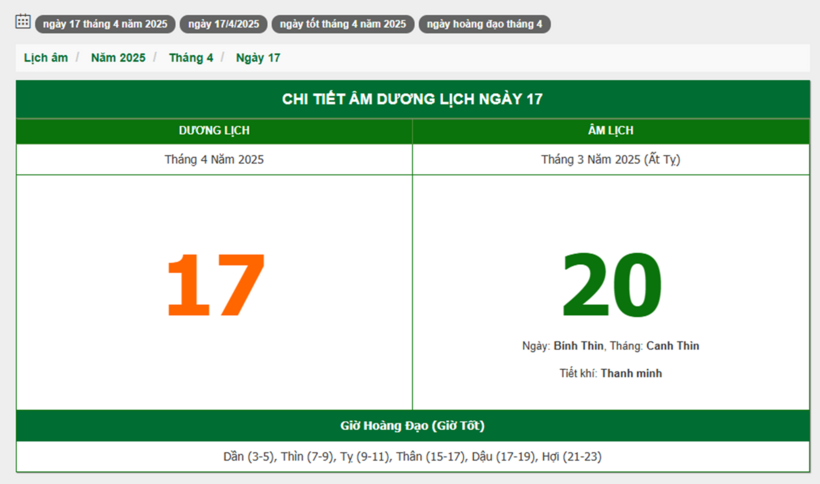This screenshot has width=820, height=484.
Task: Open the 'Năm 2025' breadcrumb link
Action: (x=118, y=58)
